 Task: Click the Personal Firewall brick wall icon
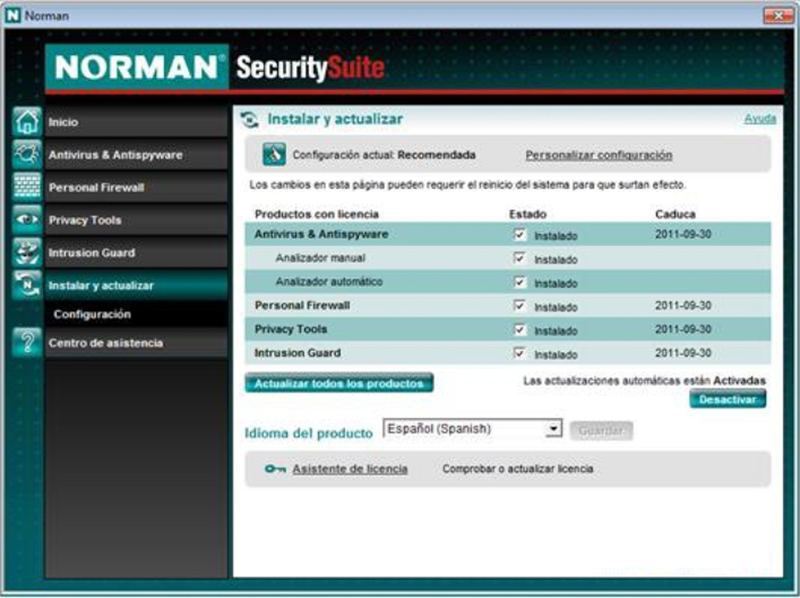pos(27,187)
